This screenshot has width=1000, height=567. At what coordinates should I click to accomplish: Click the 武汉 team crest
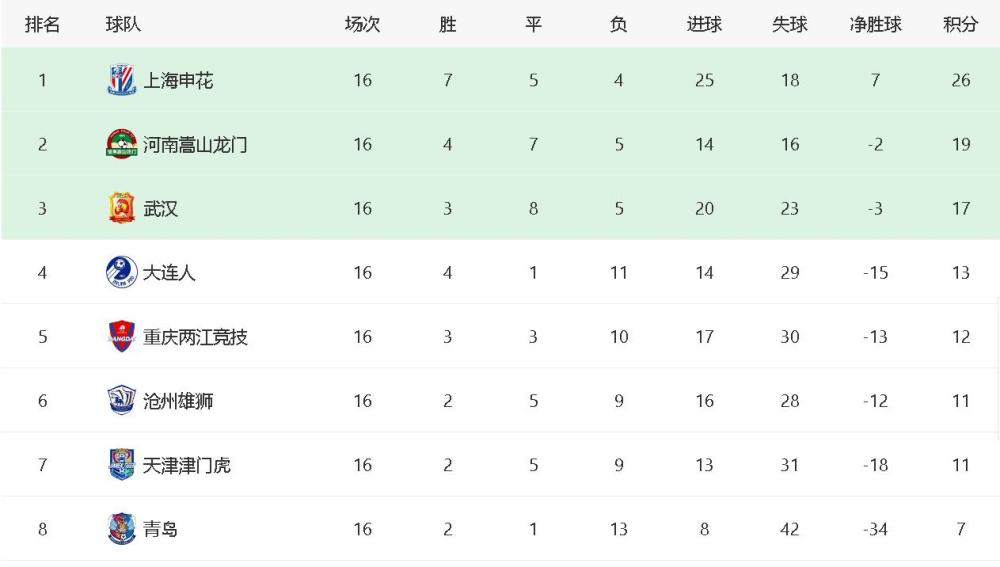121,209
